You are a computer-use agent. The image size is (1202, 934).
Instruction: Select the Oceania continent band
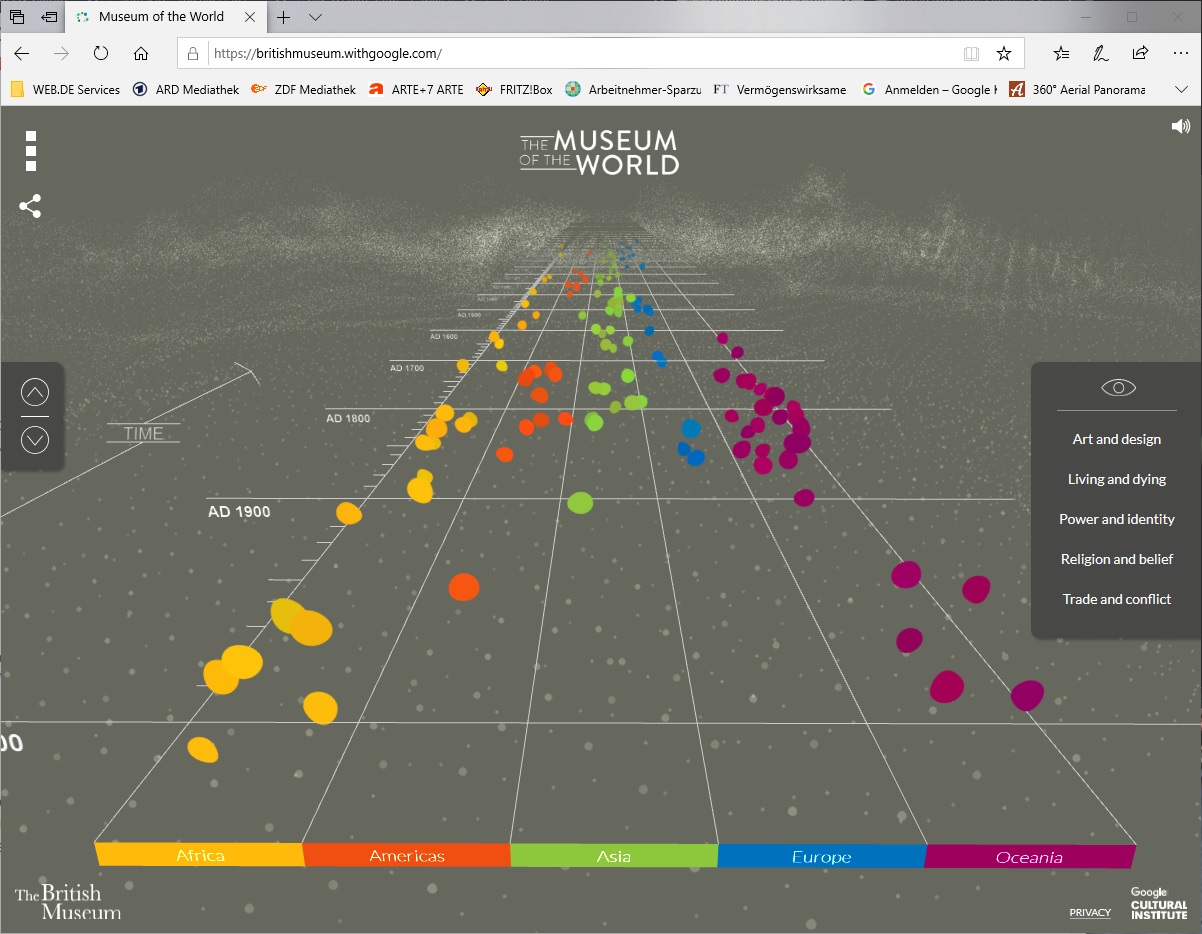click(x=1029, y=857)
